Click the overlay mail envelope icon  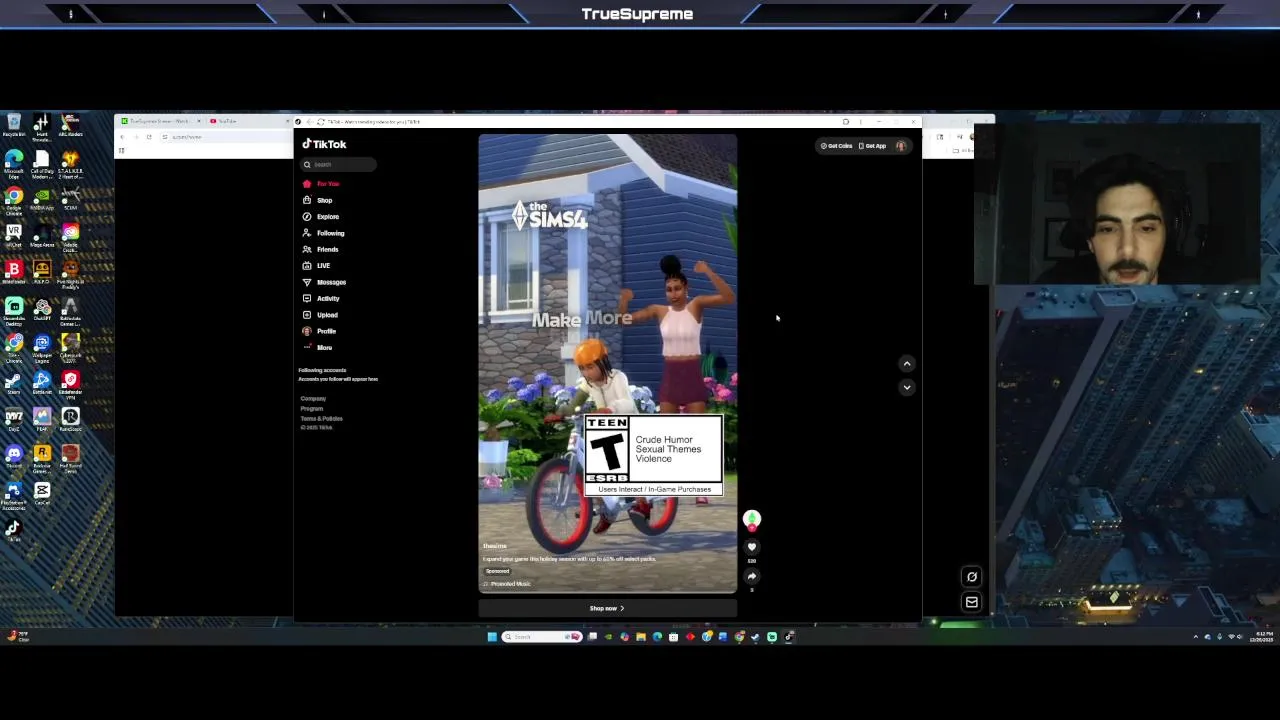pyautogui.click(x=971, y=602)
